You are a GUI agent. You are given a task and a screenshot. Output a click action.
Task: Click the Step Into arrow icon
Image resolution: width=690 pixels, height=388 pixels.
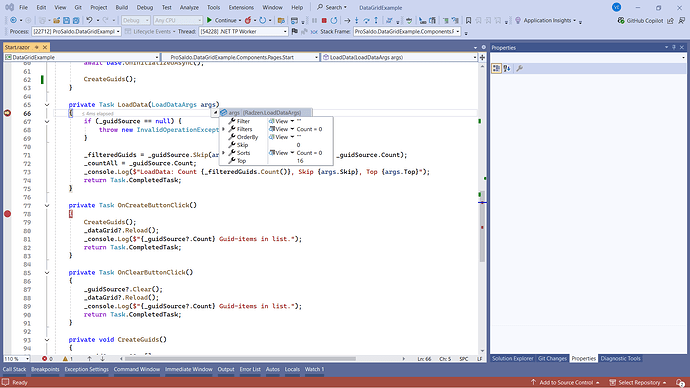click(356, 20)
